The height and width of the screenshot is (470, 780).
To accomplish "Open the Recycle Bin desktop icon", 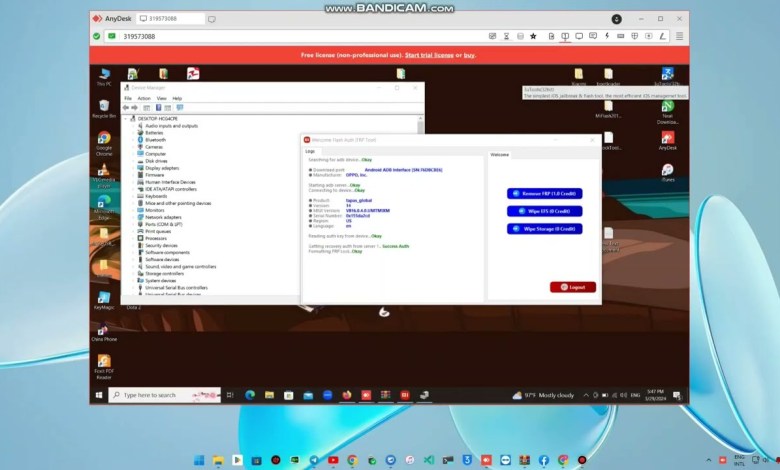I will click(104, 107).
